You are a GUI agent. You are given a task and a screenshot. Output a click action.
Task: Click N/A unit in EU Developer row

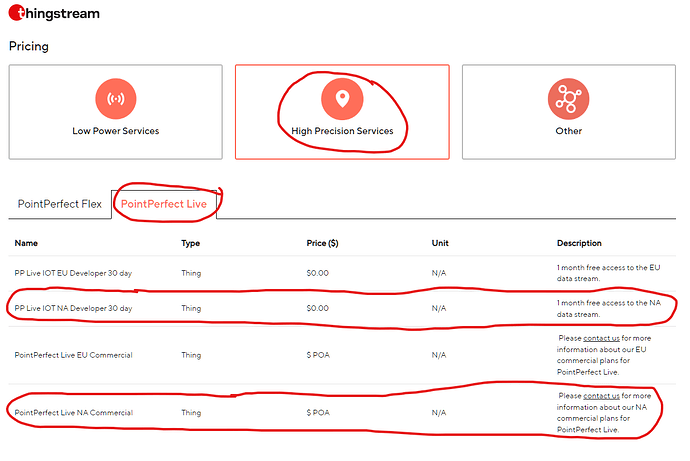point(439,273)
